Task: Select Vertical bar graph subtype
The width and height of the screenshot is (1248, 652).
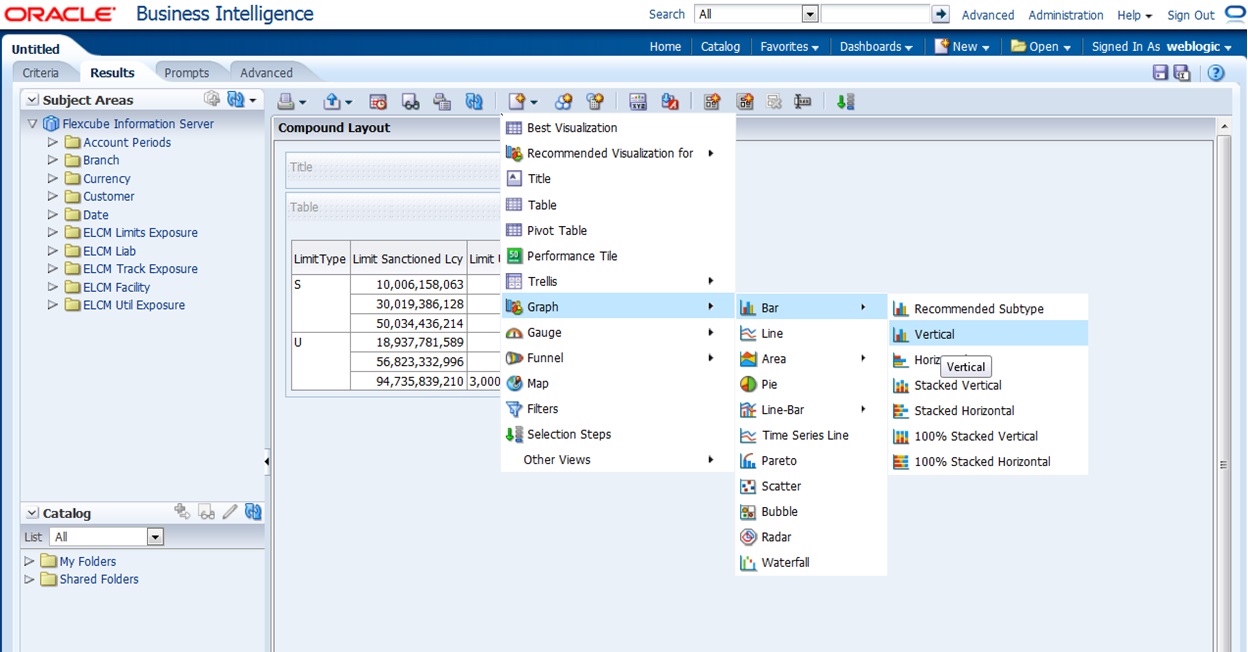Action: click(988, 334)
